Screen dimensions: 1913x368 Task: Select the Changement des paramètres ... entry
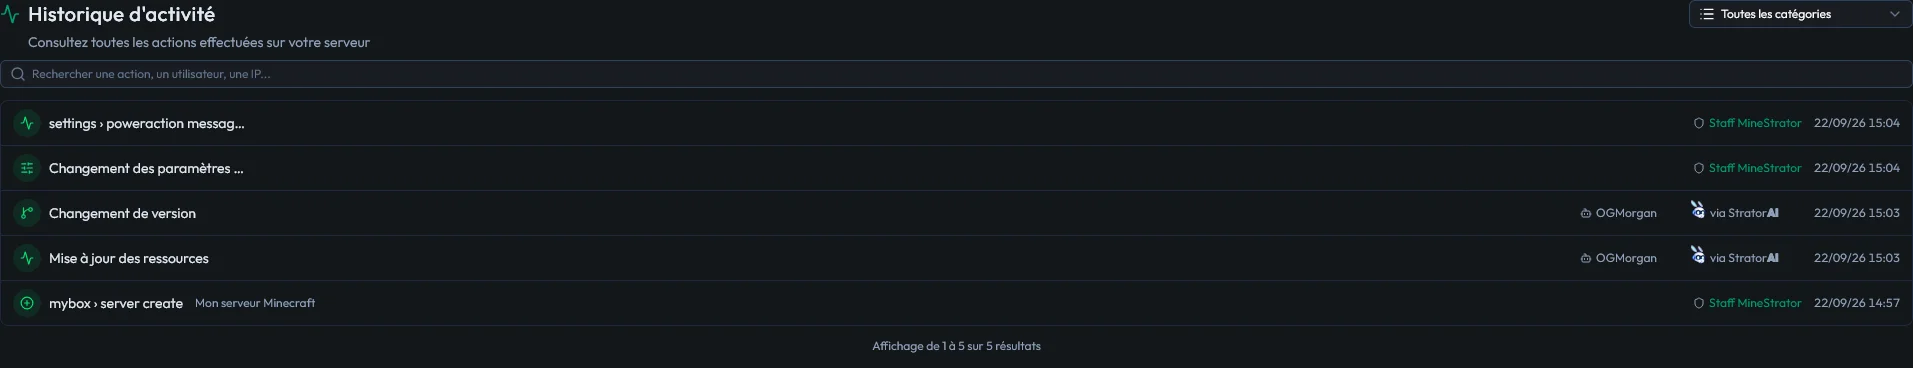pyautogui.click(x=146, y=168)
